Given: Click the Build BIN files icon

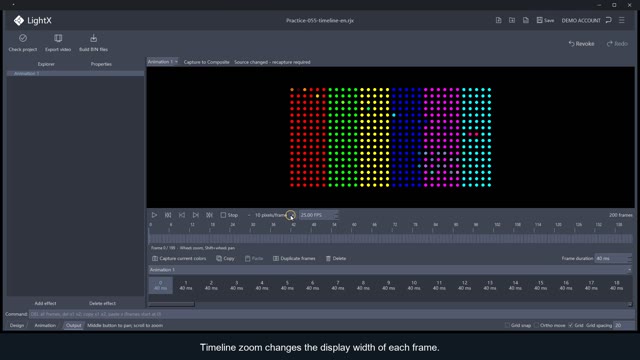Looking at the screenshot, I should coord(93,38).
